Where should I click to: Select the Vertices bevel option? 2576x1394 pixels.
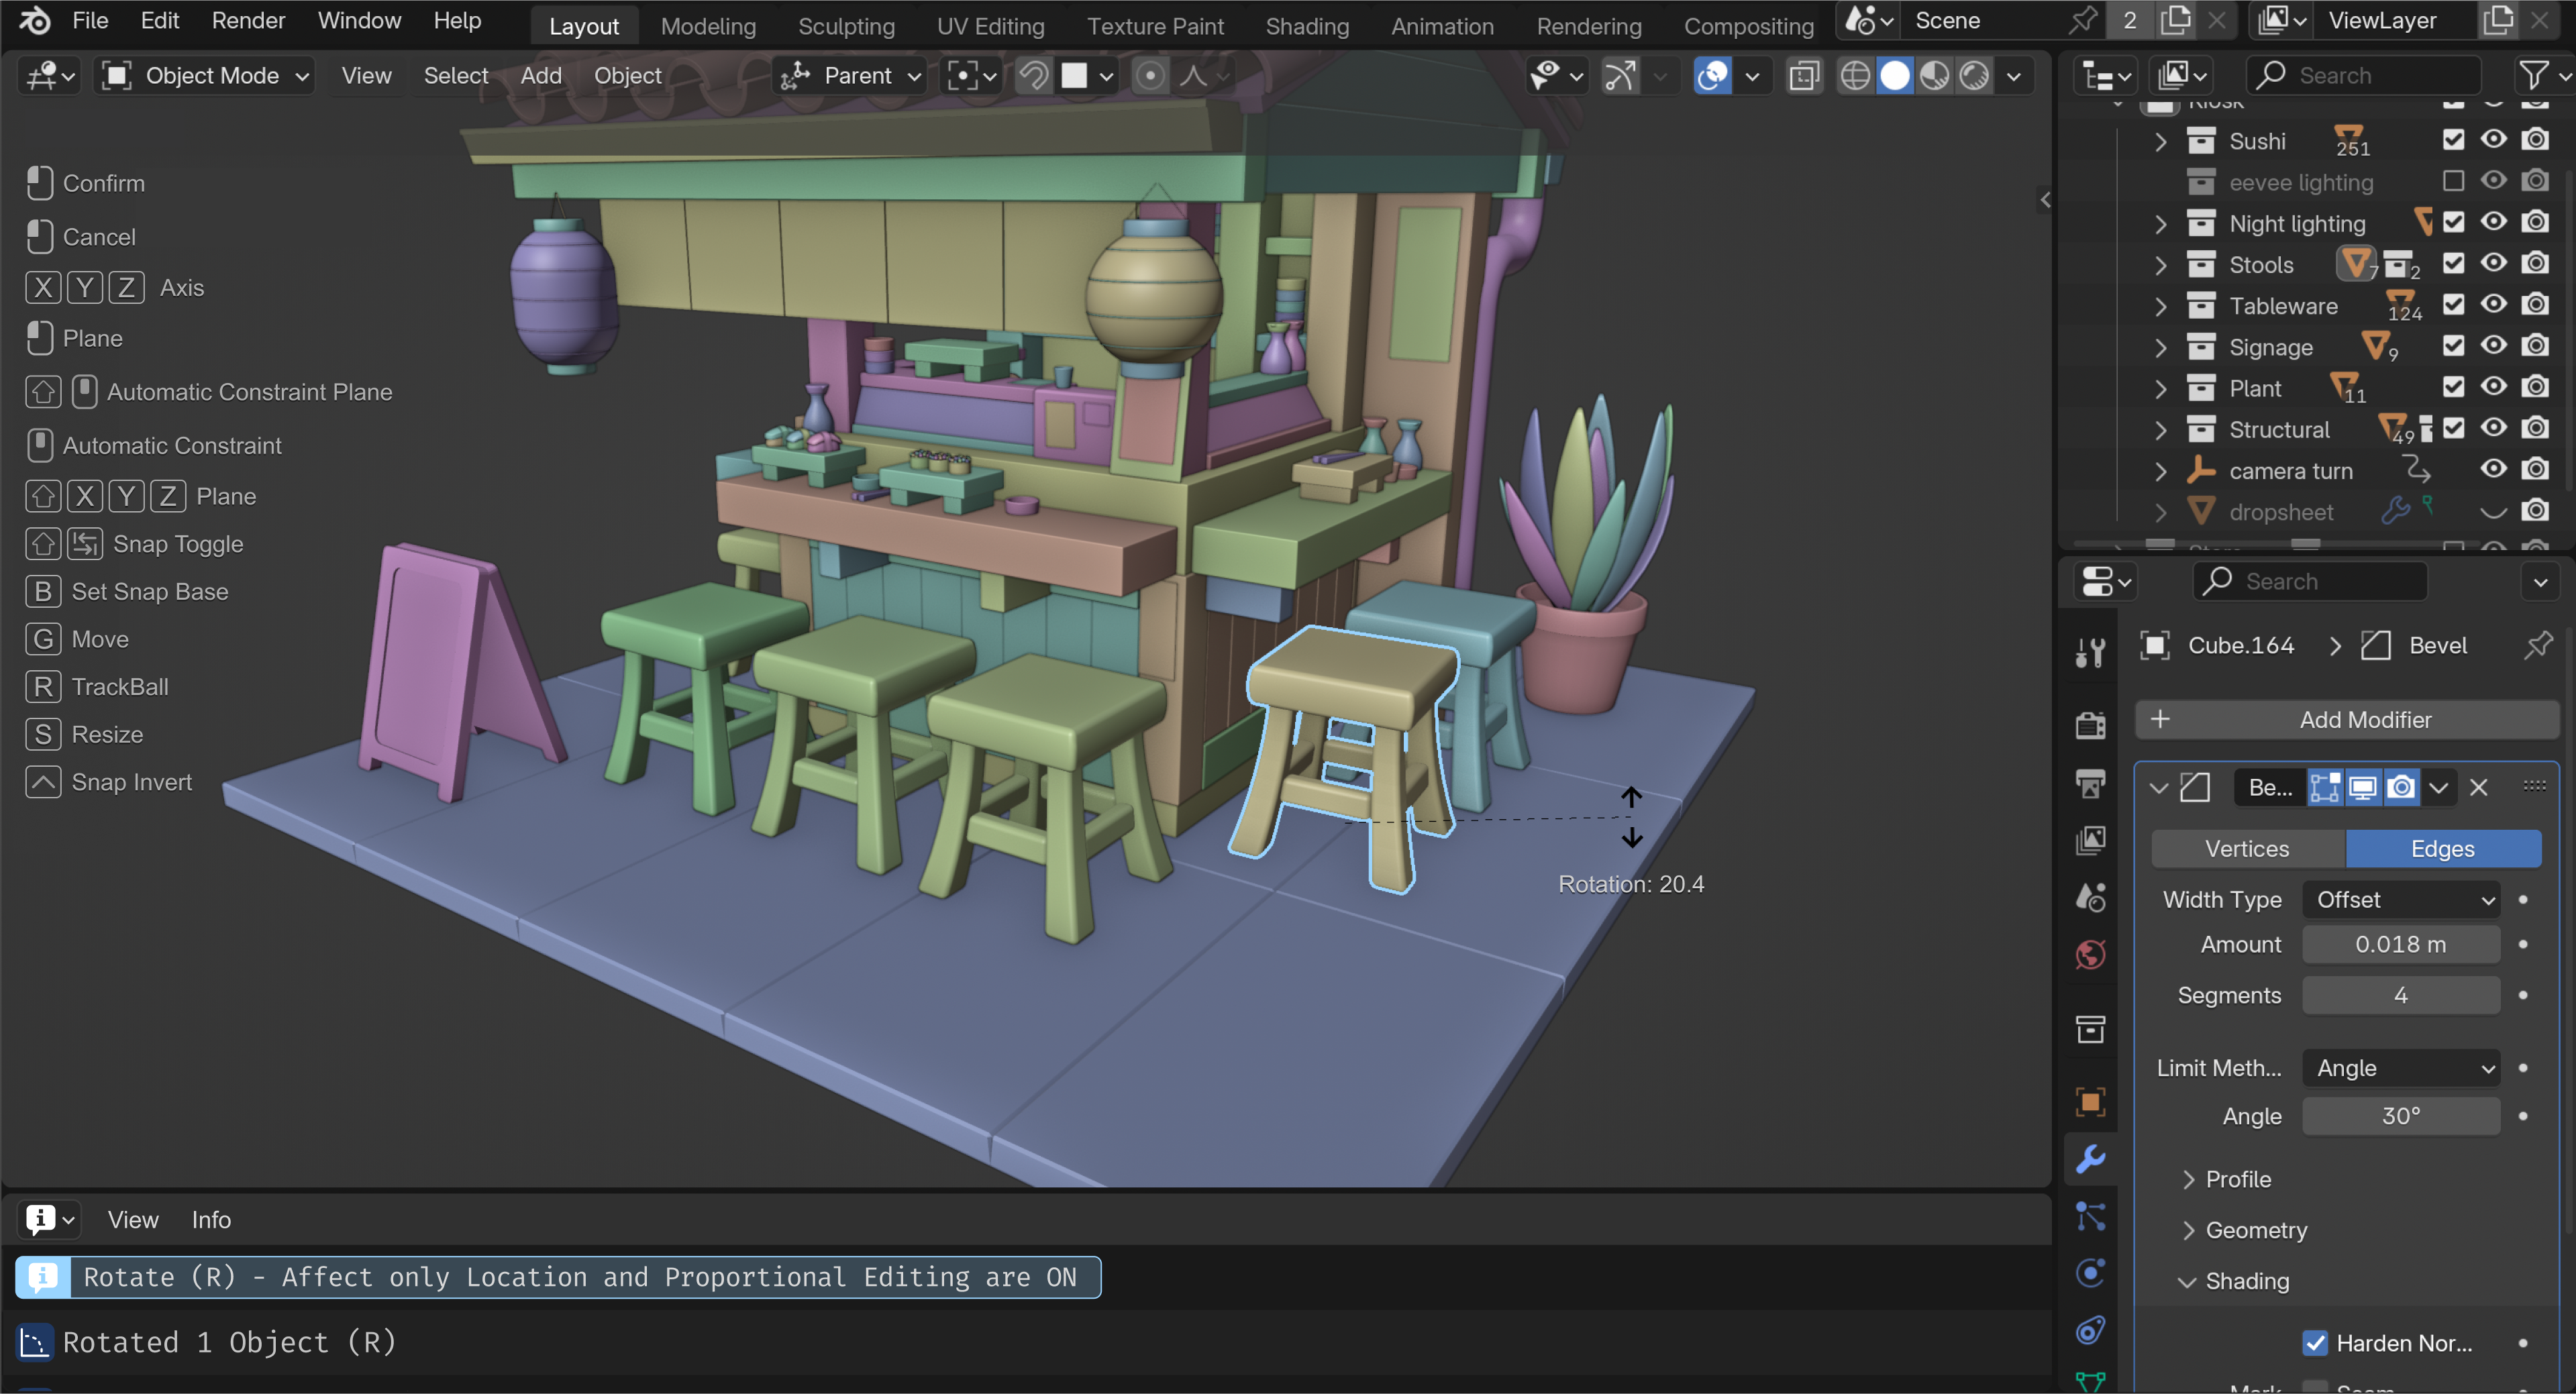pyautogui.click(x=2247, y=849)
